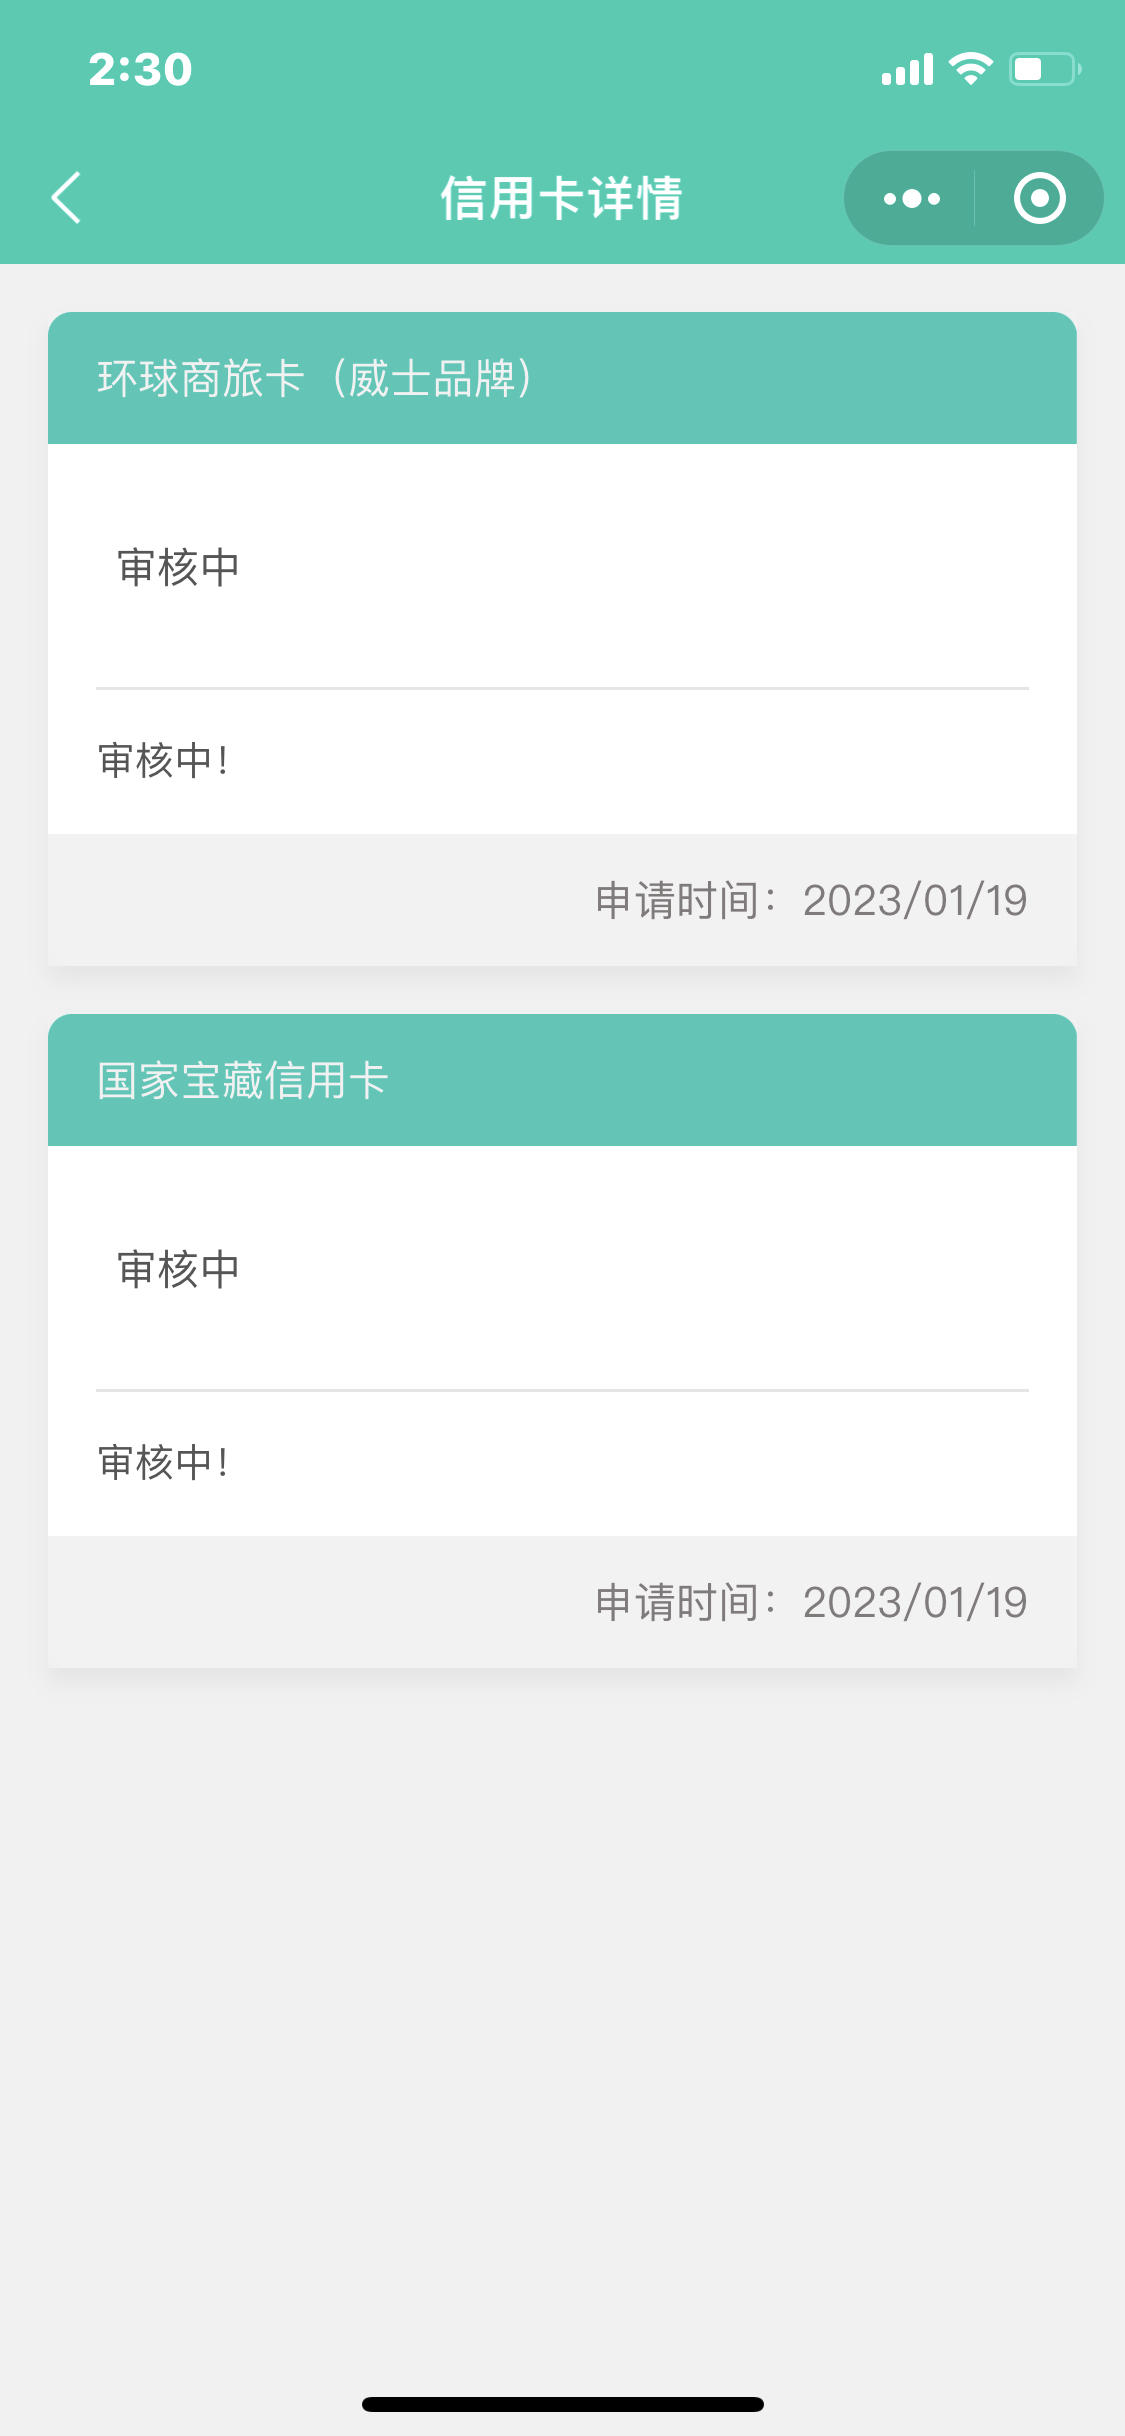Open the 环球商旅卡（威士品牌）card header
1125x2436 pixels.
562,378
